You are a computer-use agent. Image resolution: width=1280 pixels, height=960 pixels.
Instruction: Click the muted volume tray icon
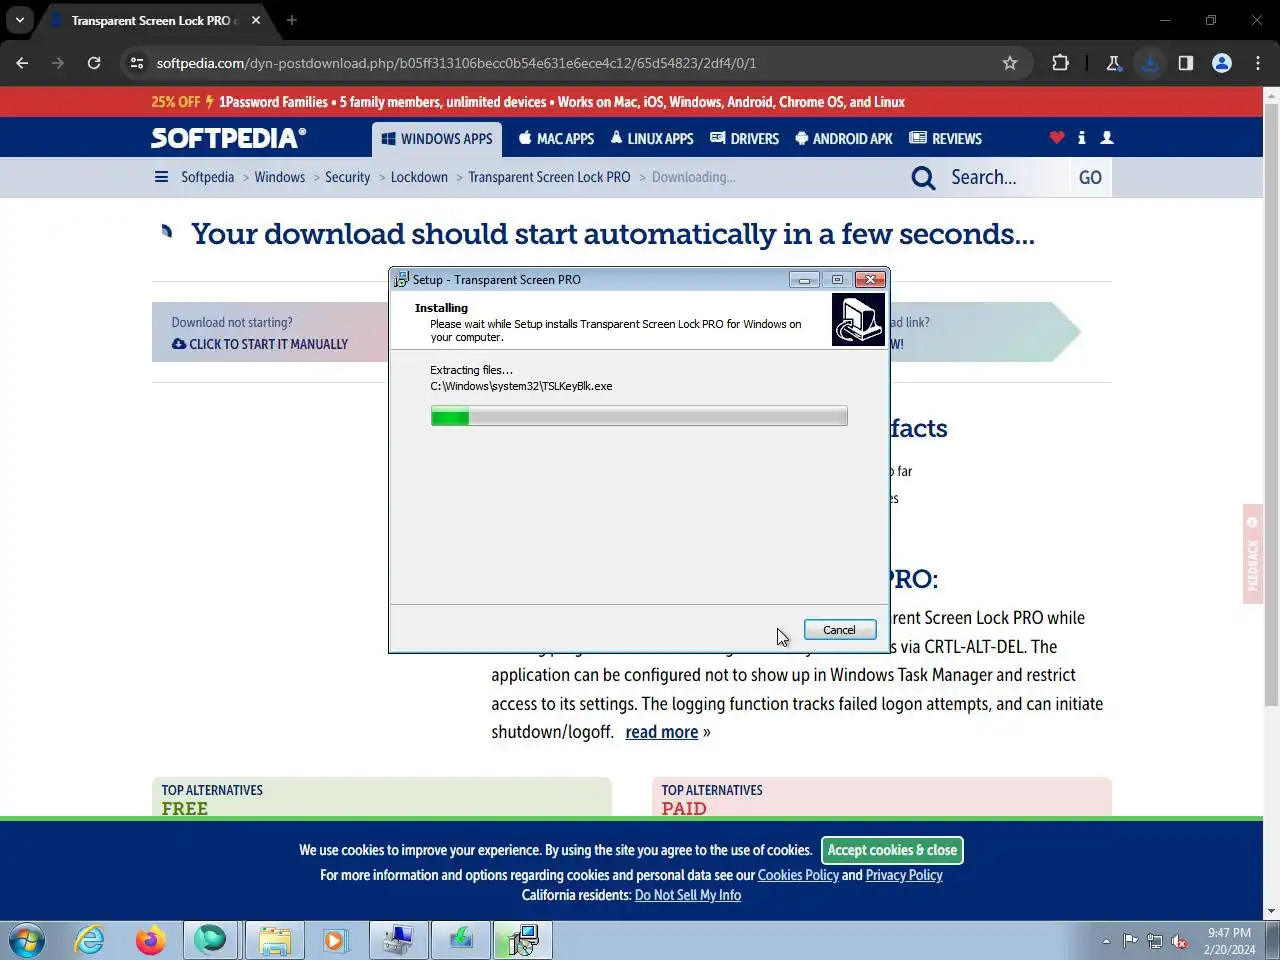tap(1180, 941)
